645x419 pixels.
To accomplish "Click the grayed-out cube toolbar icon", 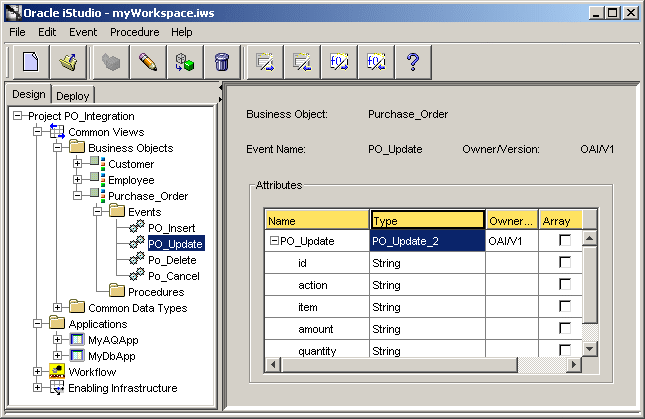I will (111, 62).
